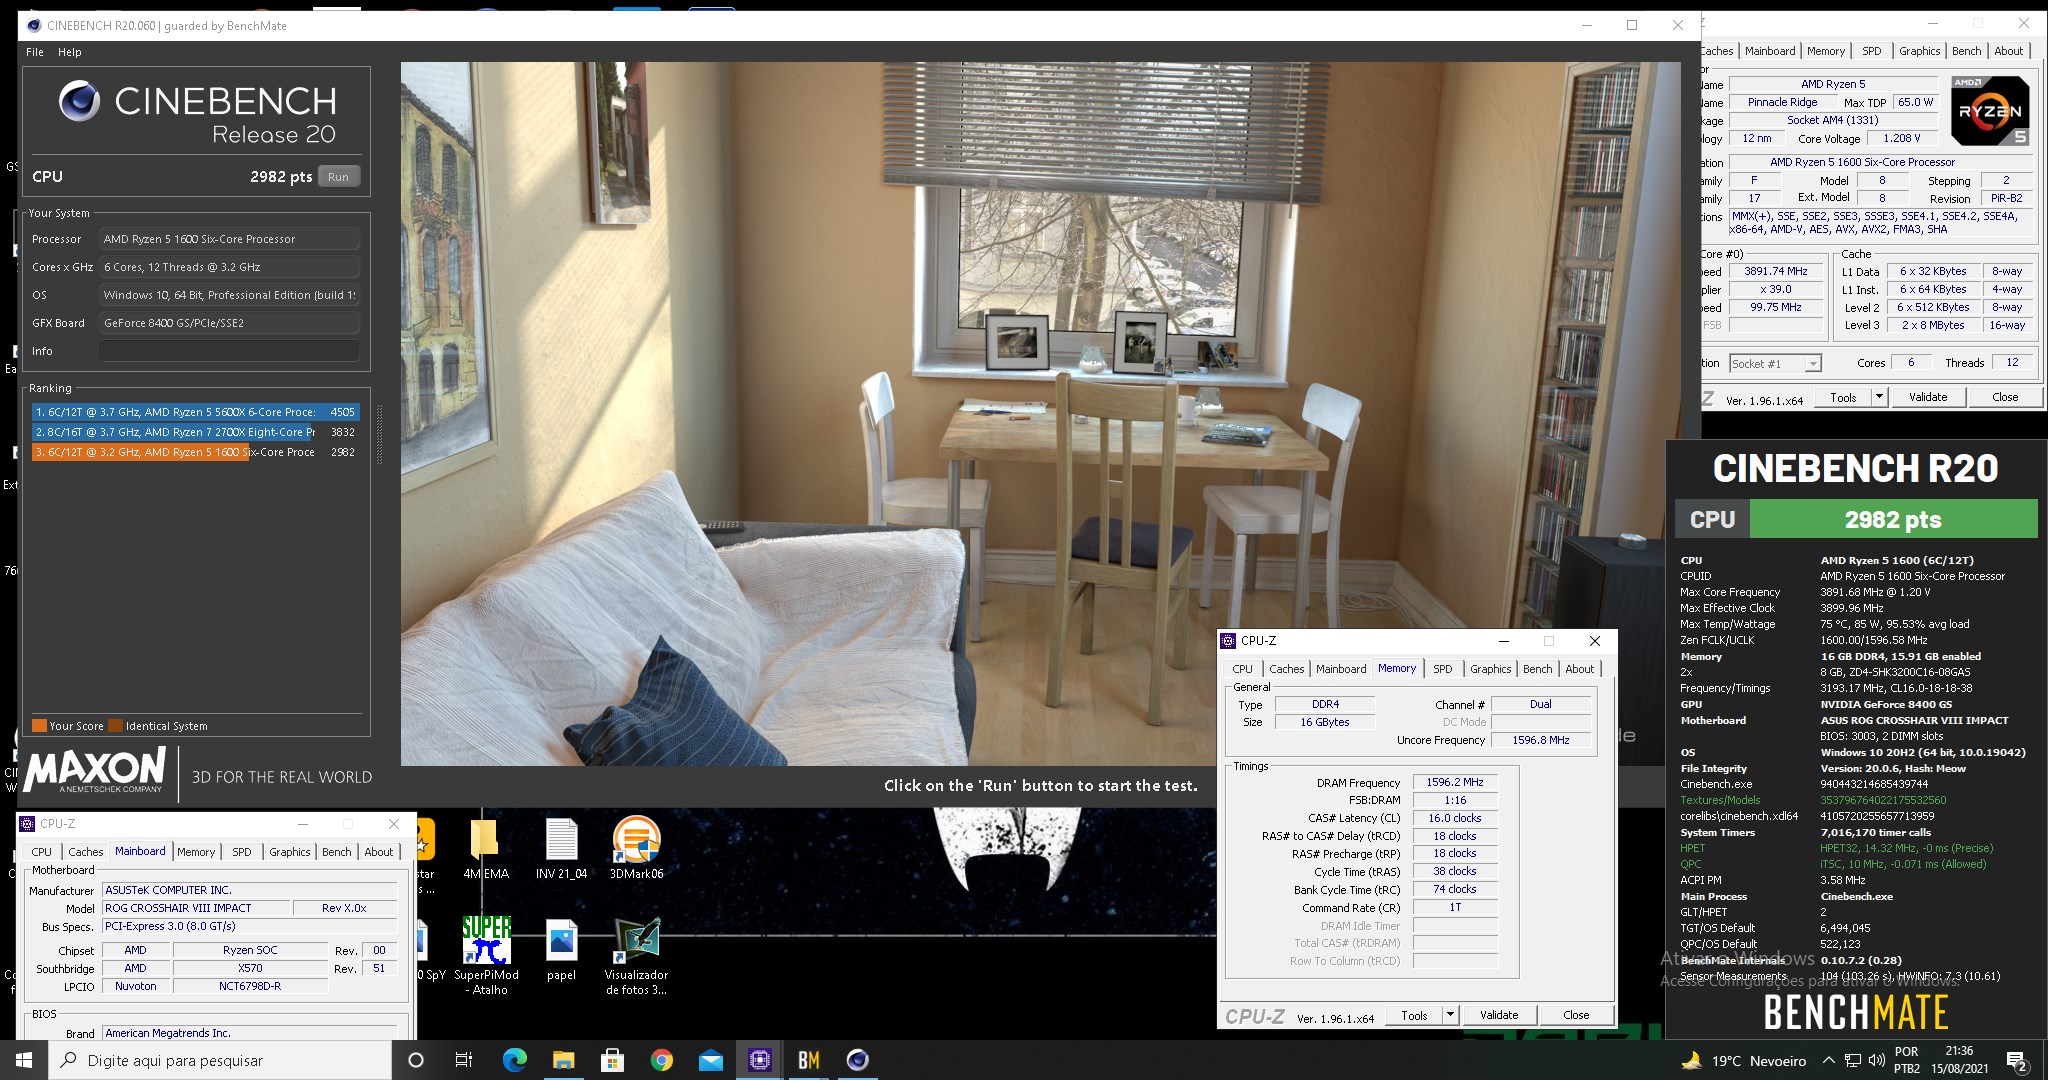The image size is (2048, 1080).
Task: Select the INV 21_04 text file icon
Action: point(561,849)
